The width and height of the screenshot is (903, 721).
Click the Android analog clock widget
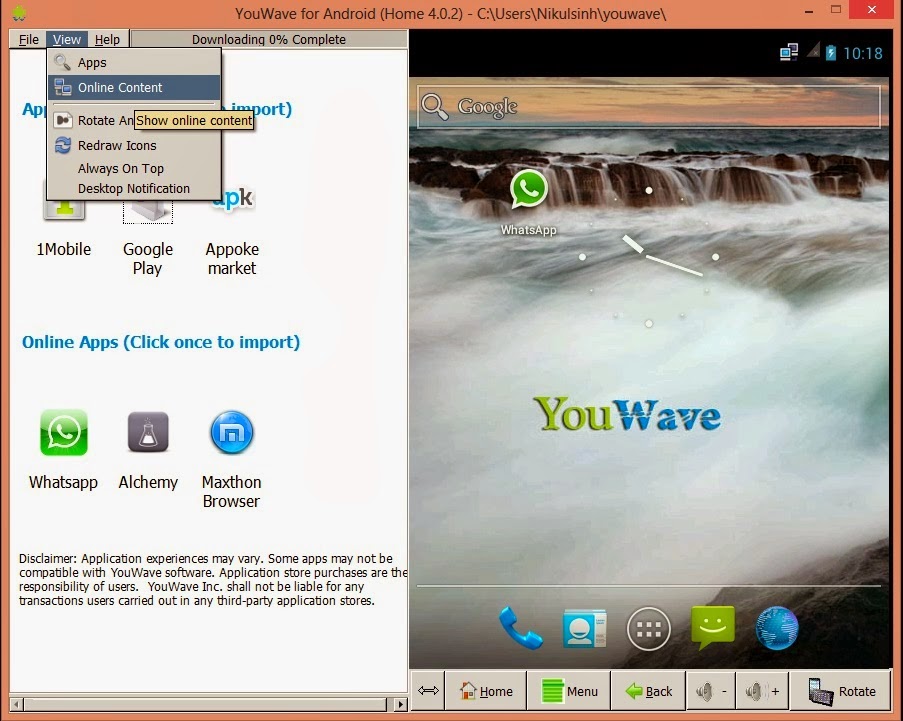(x=648, y=257)
